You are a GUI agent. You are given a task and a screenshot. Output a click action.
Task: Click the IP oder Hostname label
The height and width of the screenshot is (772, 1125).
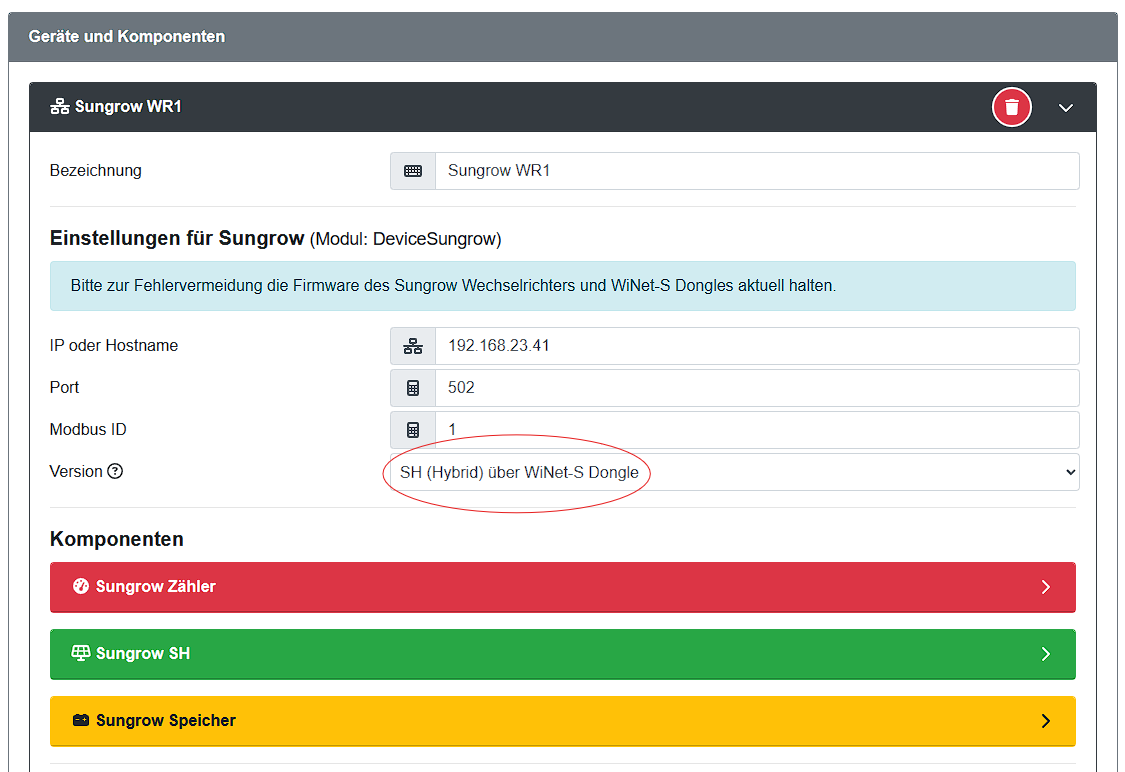tap(113, 346)
